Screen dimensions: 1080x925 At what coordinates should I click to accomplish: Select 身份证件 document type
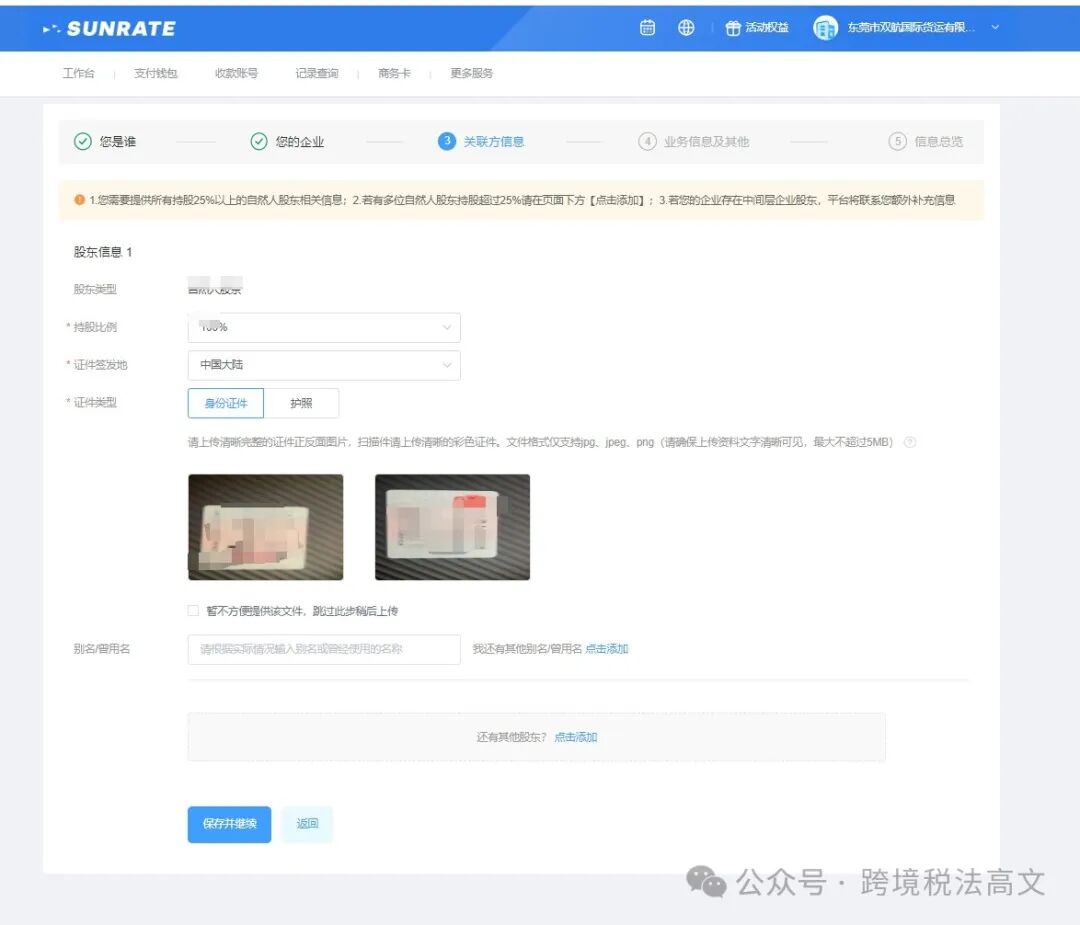pos(225,403)
